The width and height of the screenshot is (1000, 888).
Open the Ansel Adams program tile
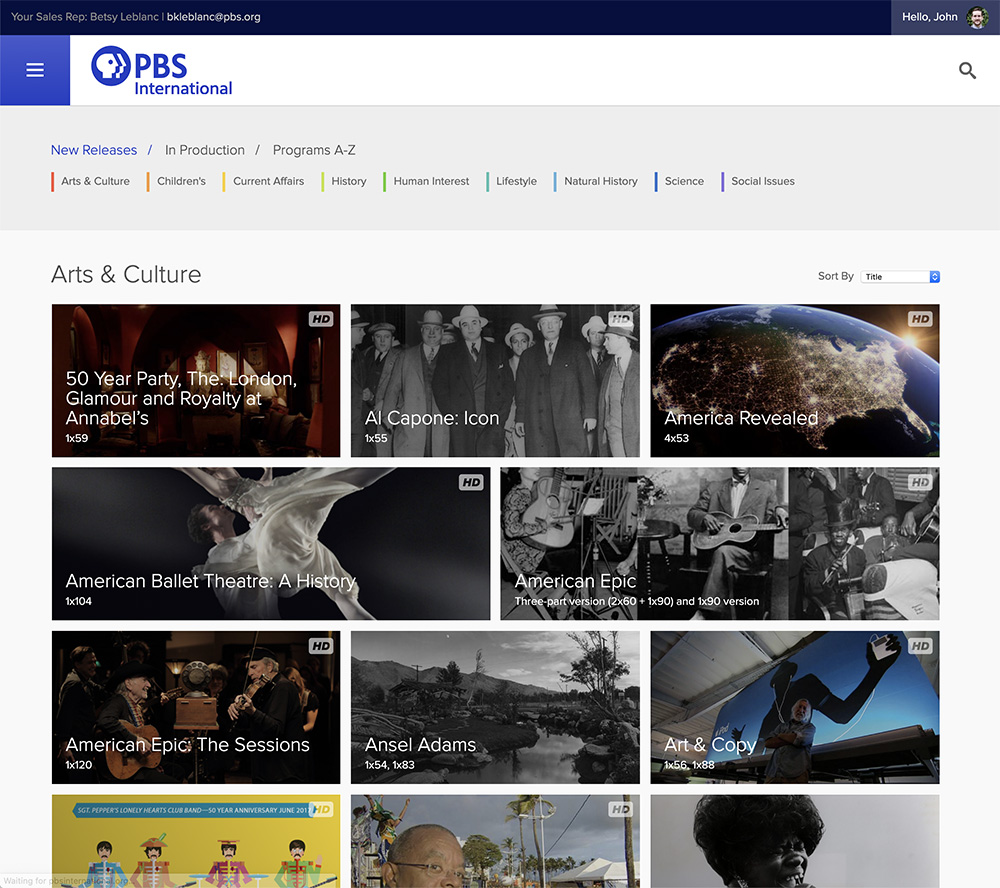coord(495,707)
